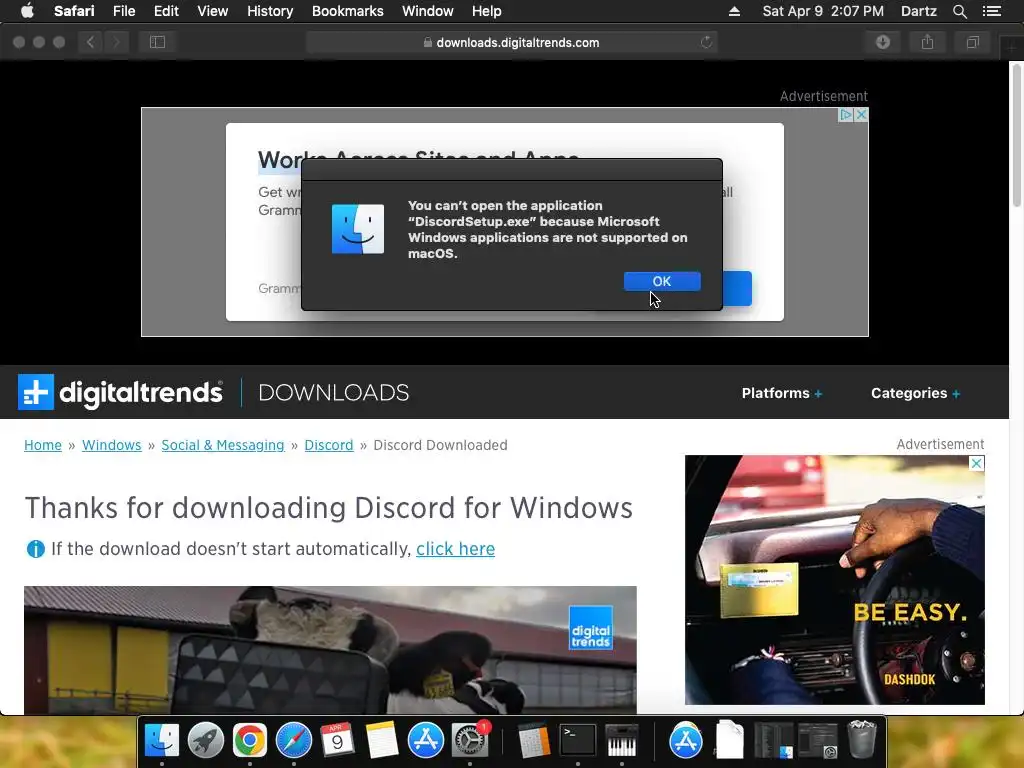Open Notes from the Dock
Image resolution: width=1024 pixels, height=768 pixels.
tap(381, 740)
